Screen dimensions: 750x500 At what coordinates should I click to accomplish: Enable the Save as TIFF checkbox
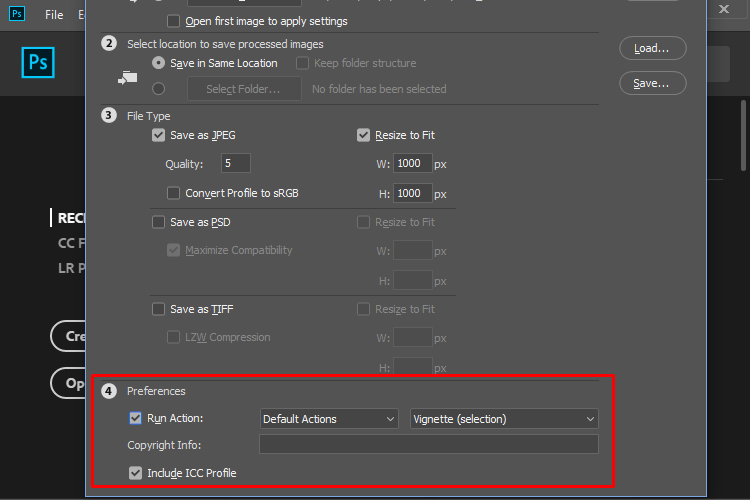point(158,309)
